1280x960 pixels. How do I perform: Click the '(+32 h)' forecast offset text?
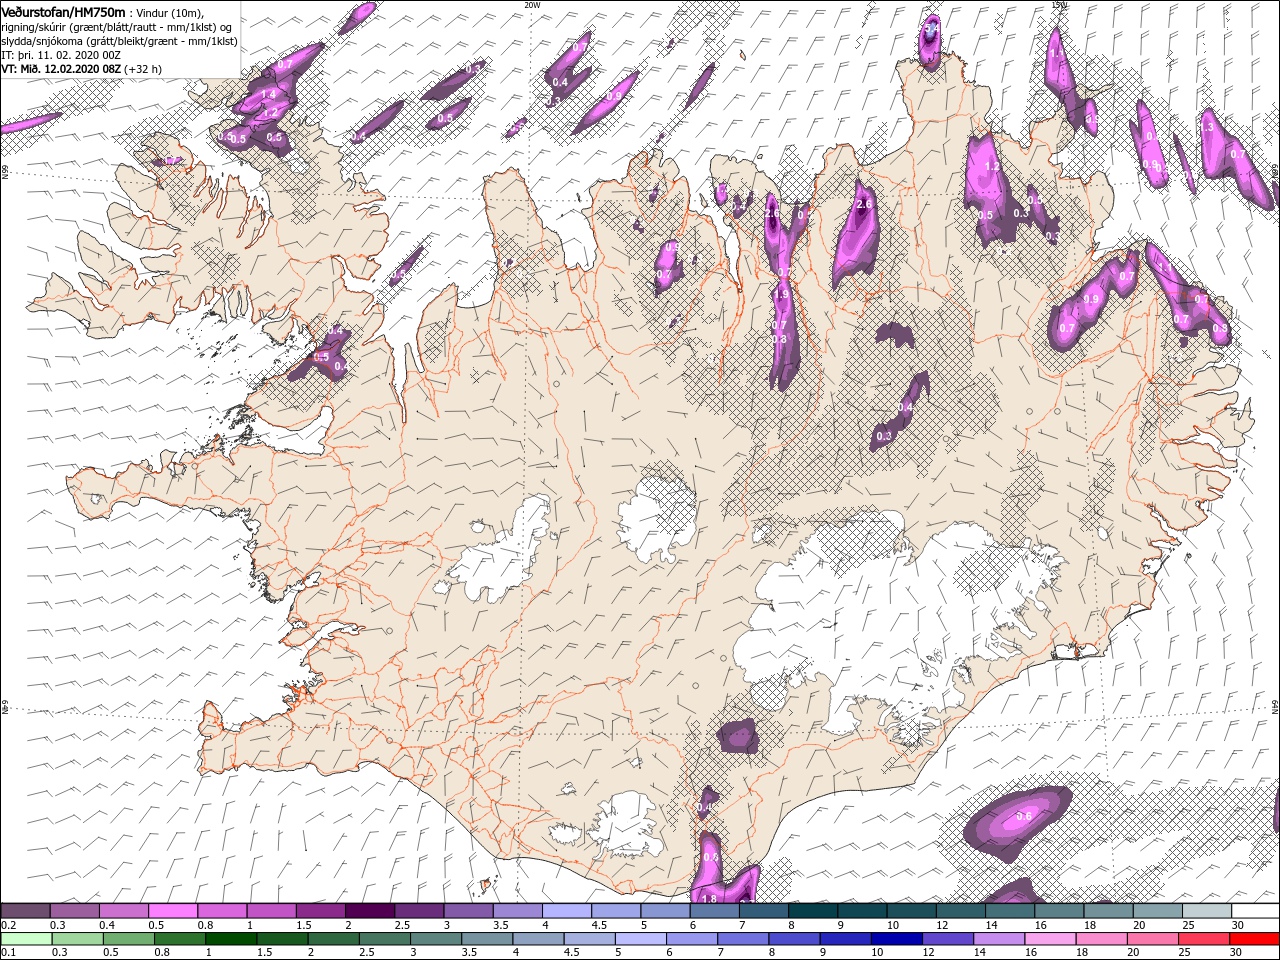click(143, 69)
